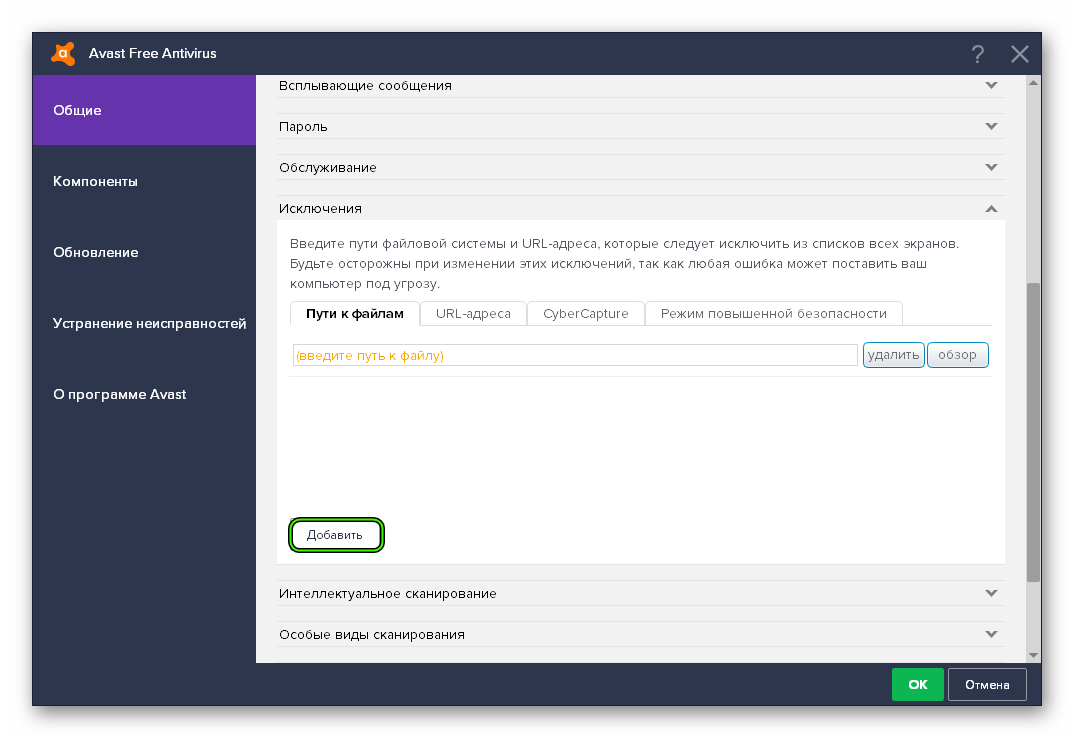1074x738 pixels.
Task: Switch to the URL-адреса tab
Action: click(x=473, y=314)
